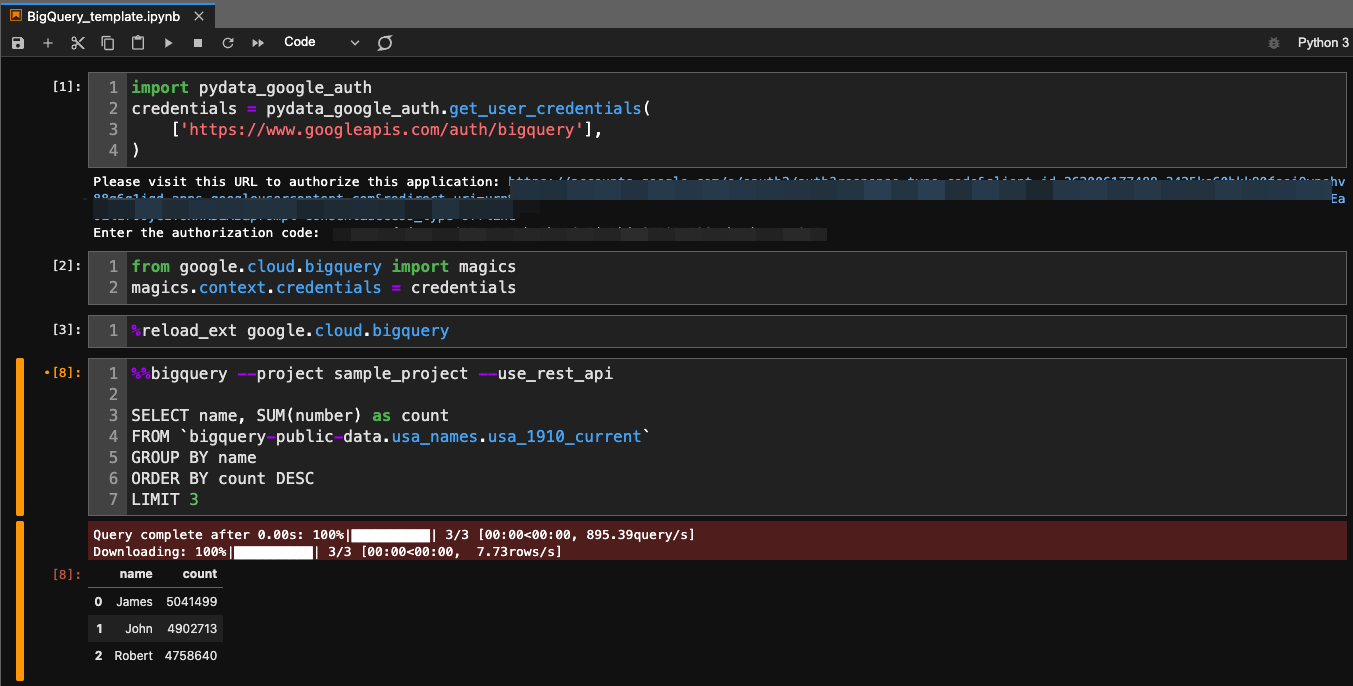Screen dimensions: 1353x686
Task: Save the notebook with the floppy disk icon
Action: point(18,43)
